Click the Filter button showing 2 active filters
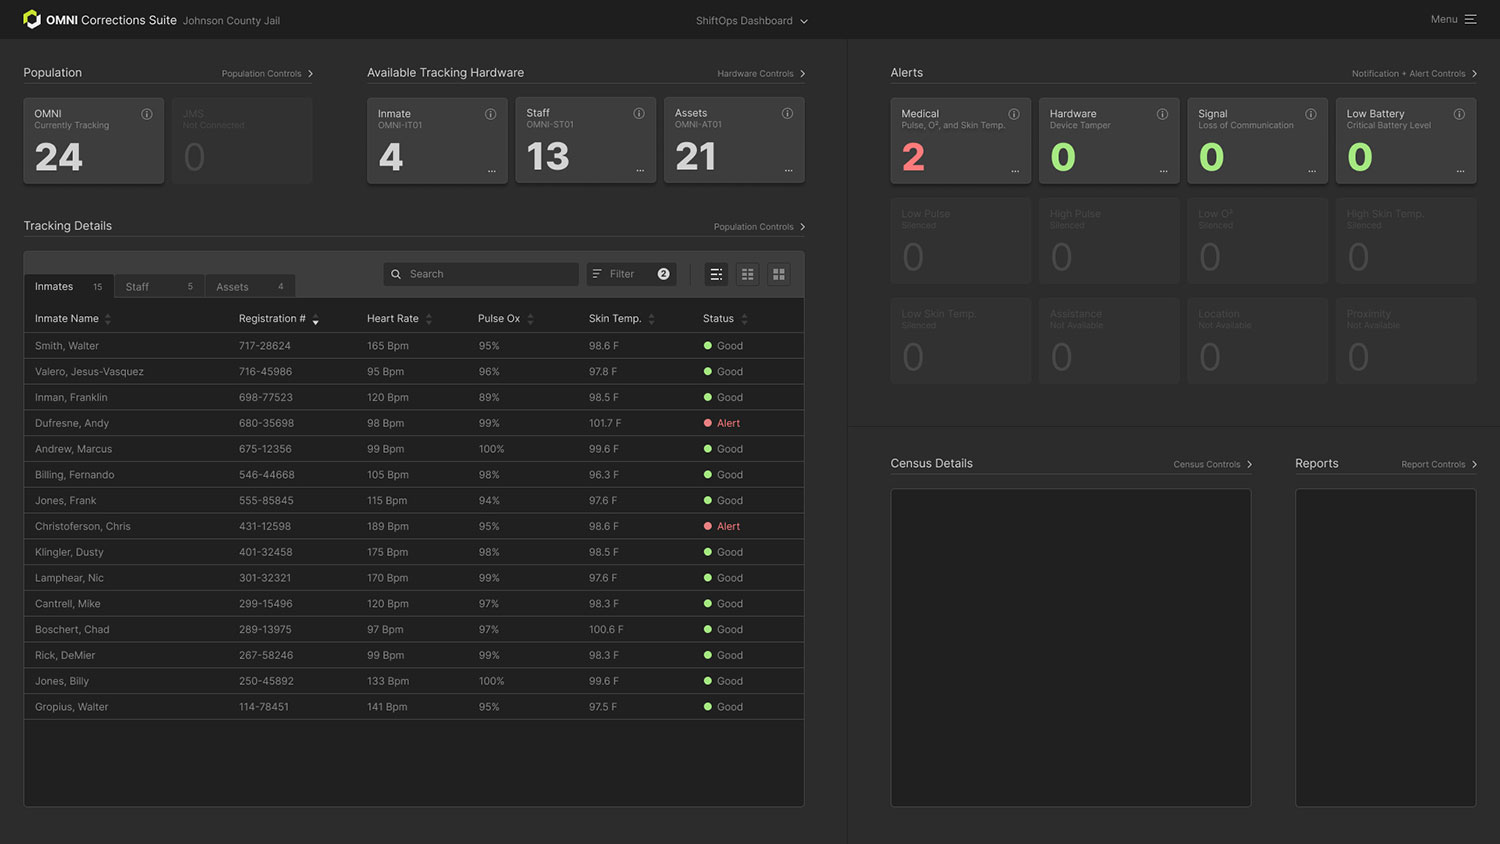This screenshot has height=844, width=1500. 631,273
